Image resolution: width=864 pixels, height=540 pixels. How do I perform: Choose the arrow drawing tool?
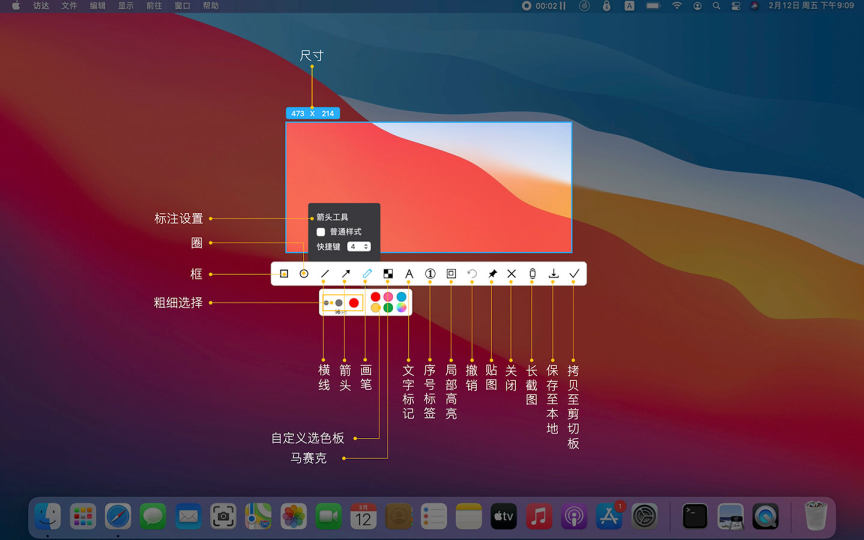click(x=346, y=273)
